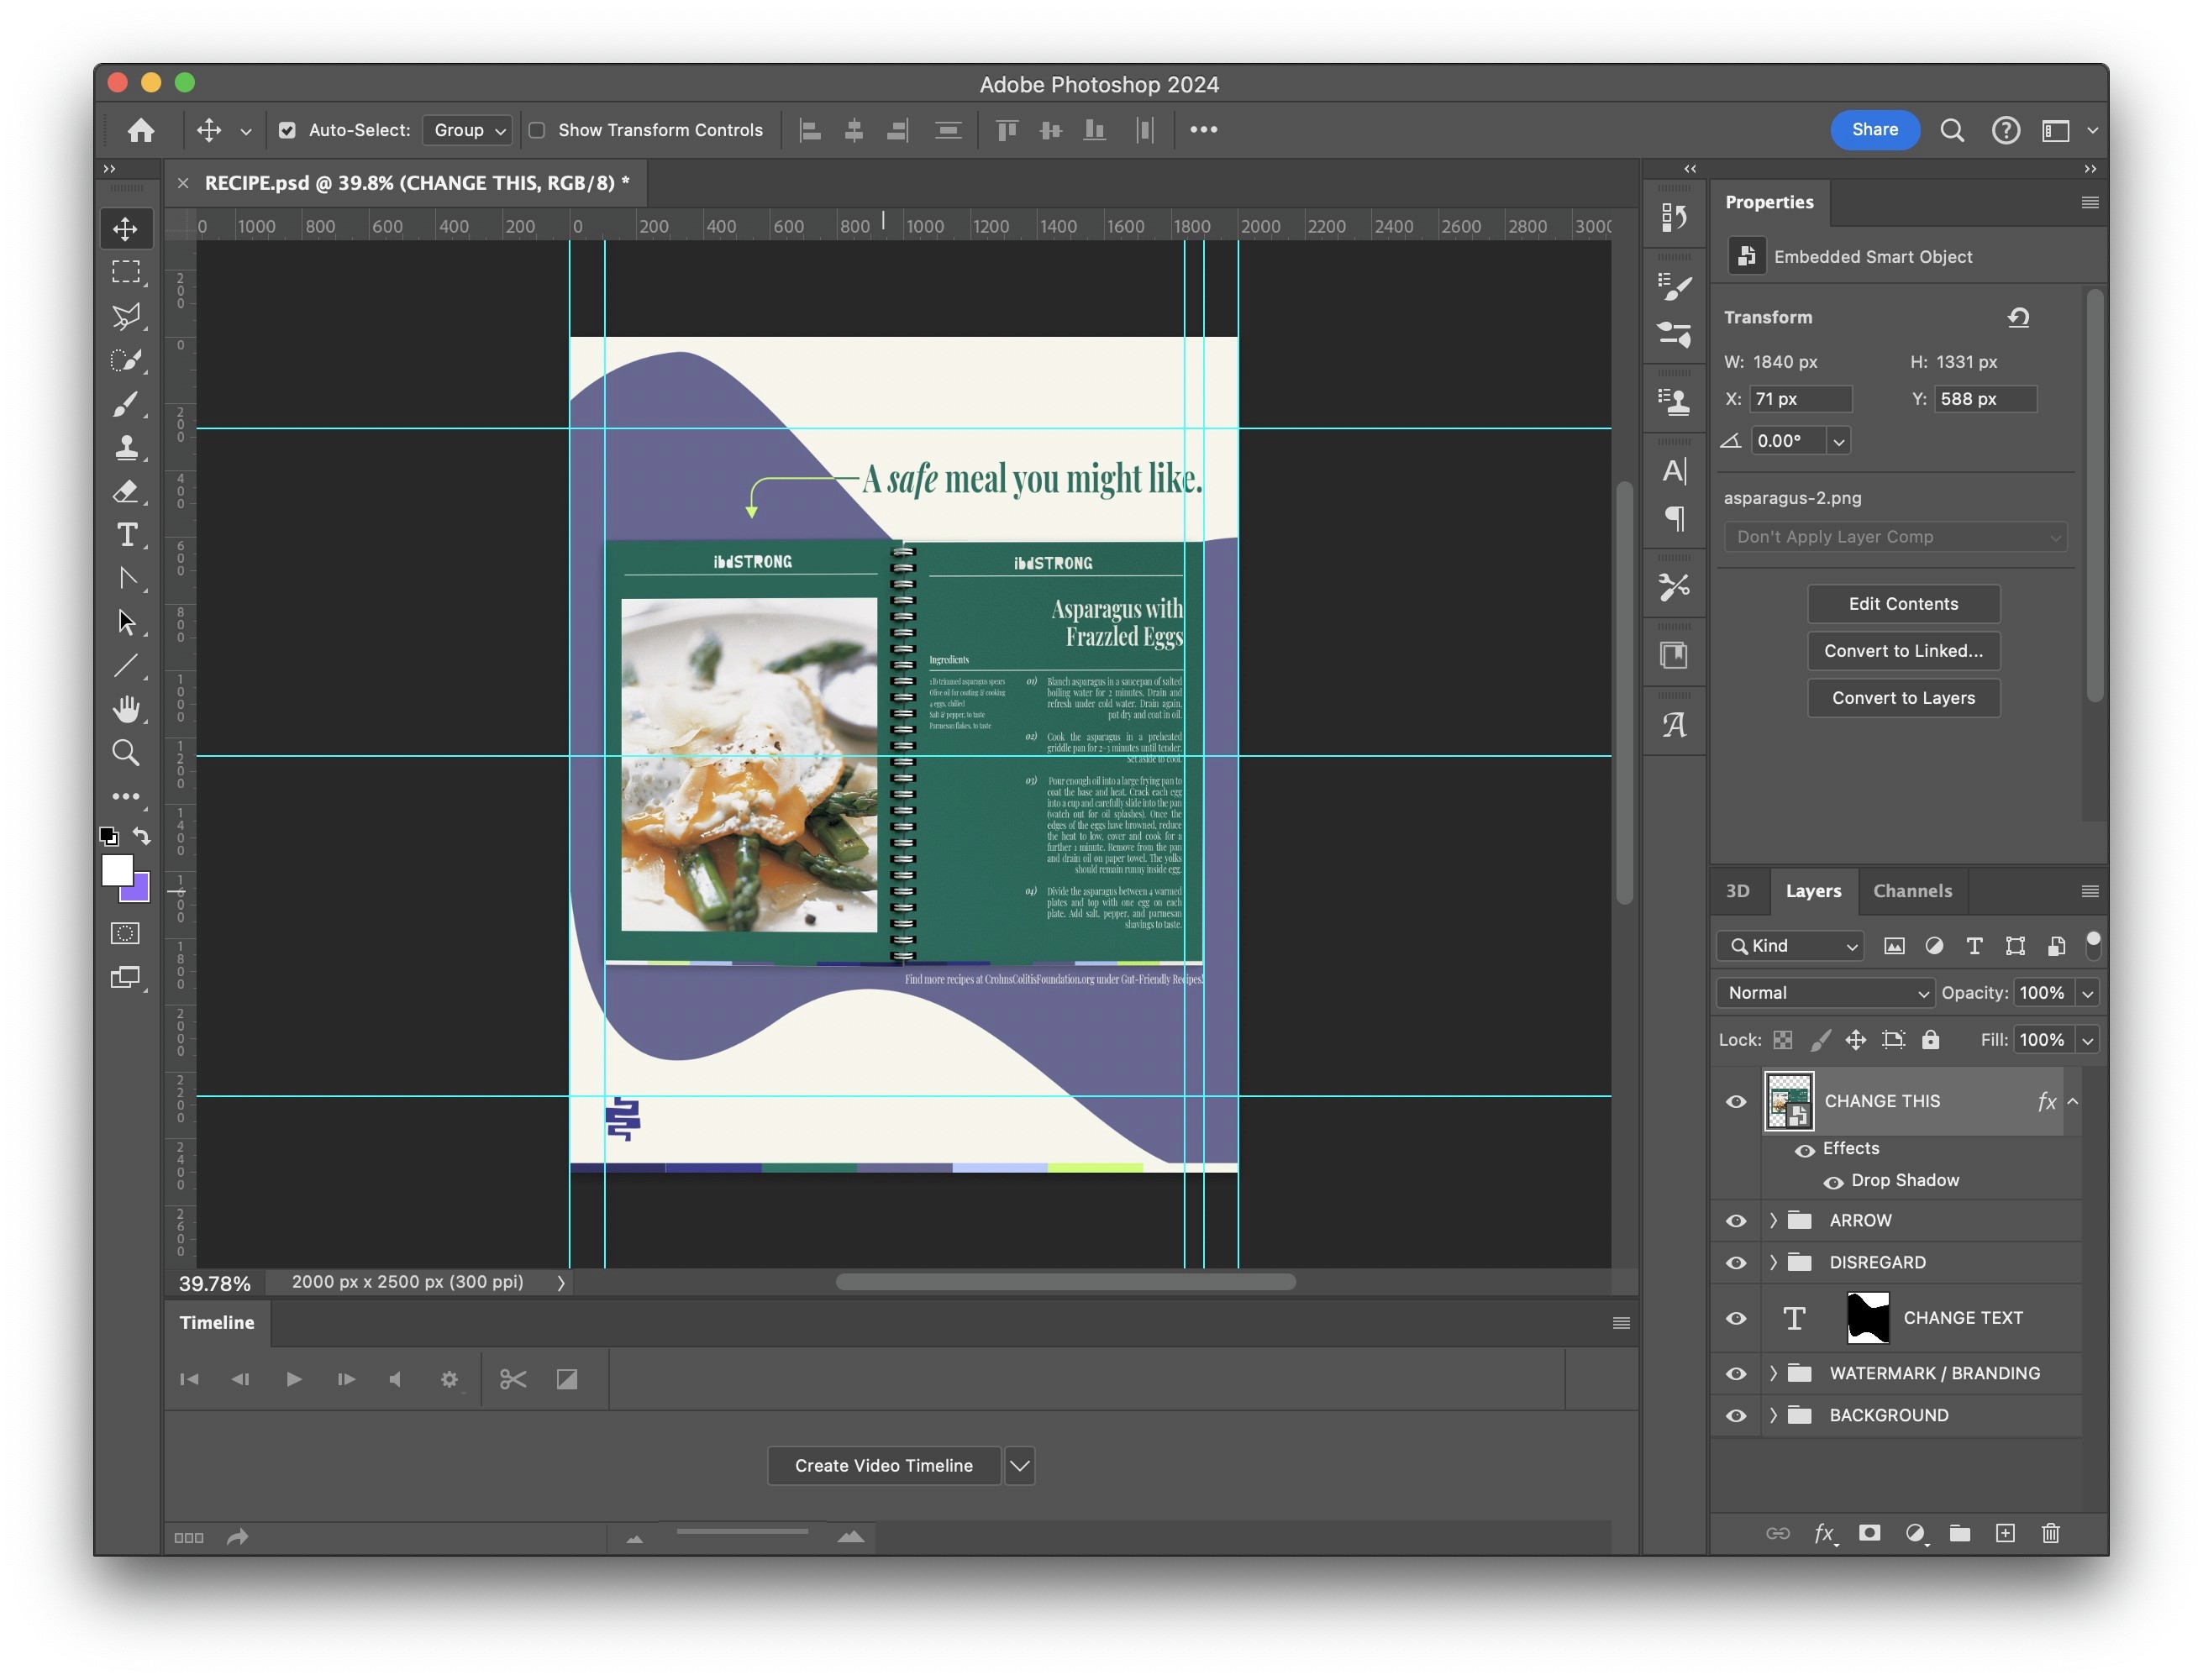This screenshot has height=1680, width=2203.
Task: Toggle the Auto-Select checkbox
Action: [287, 130]
